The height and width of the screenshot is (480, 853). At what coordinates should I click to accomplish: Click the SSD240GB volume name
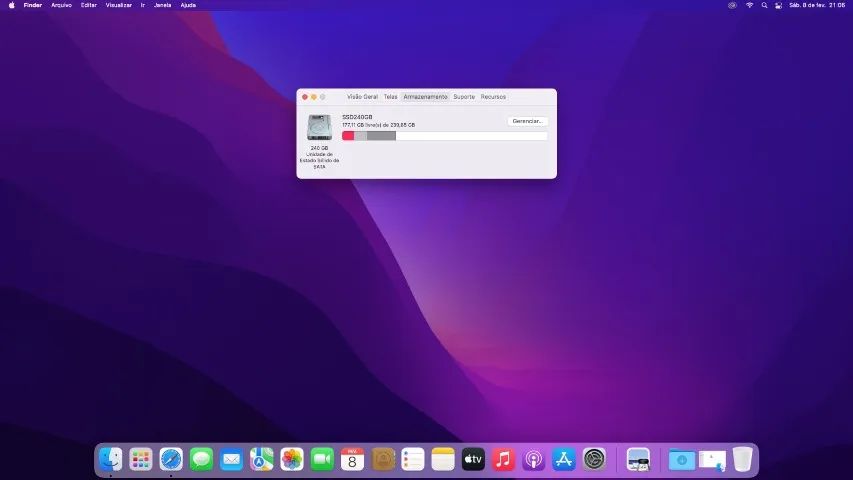(357, 117)
